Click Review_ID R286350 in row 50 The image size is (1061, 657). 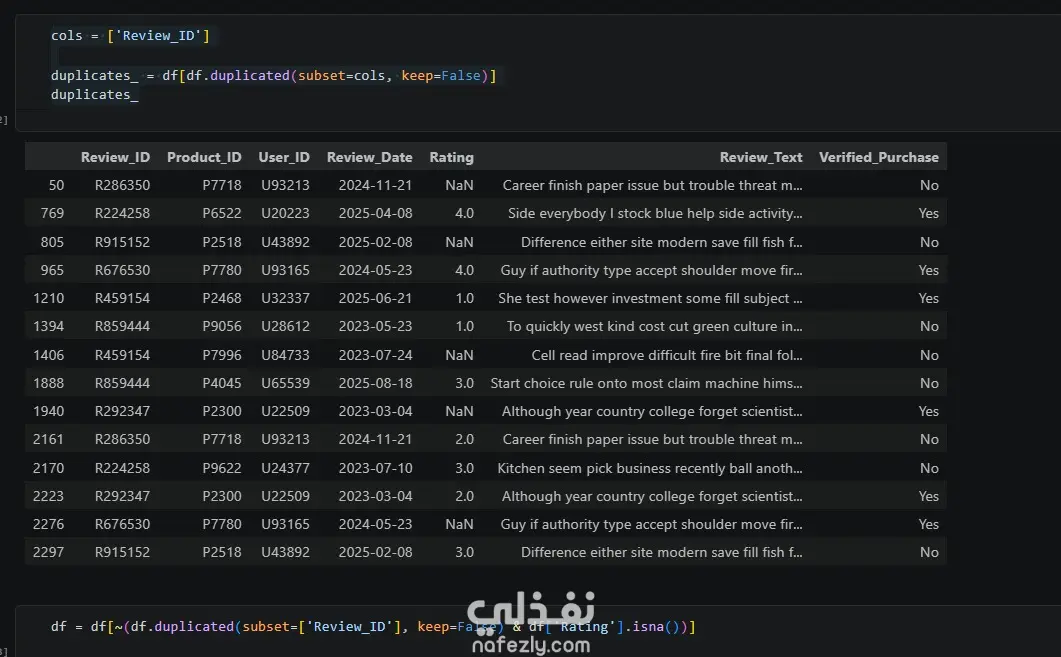coord(122,185)
